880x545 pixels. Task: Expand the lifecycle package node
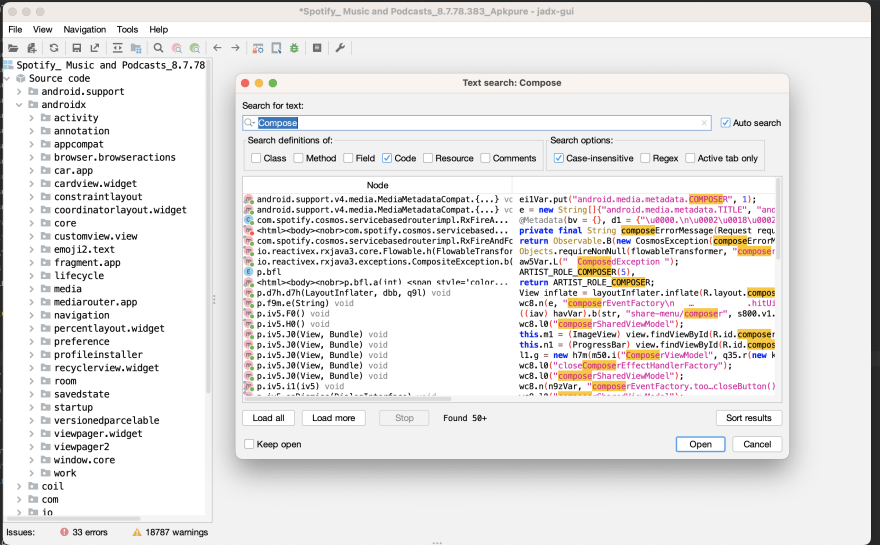point(31,276)
